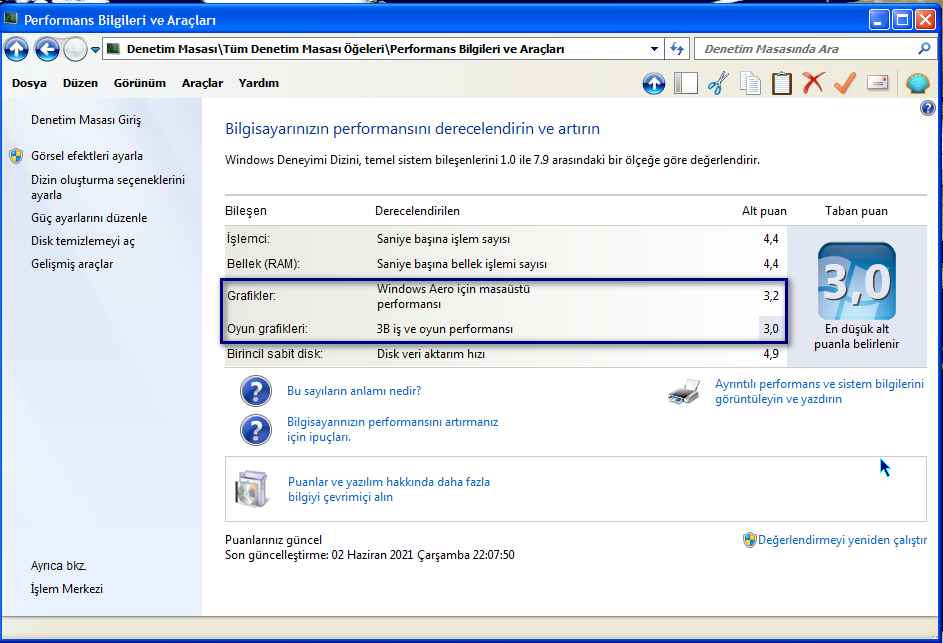Click the 4,9 subscore for 'Birincil sabit disk'
Screen dimensions: 943x643
771,354
